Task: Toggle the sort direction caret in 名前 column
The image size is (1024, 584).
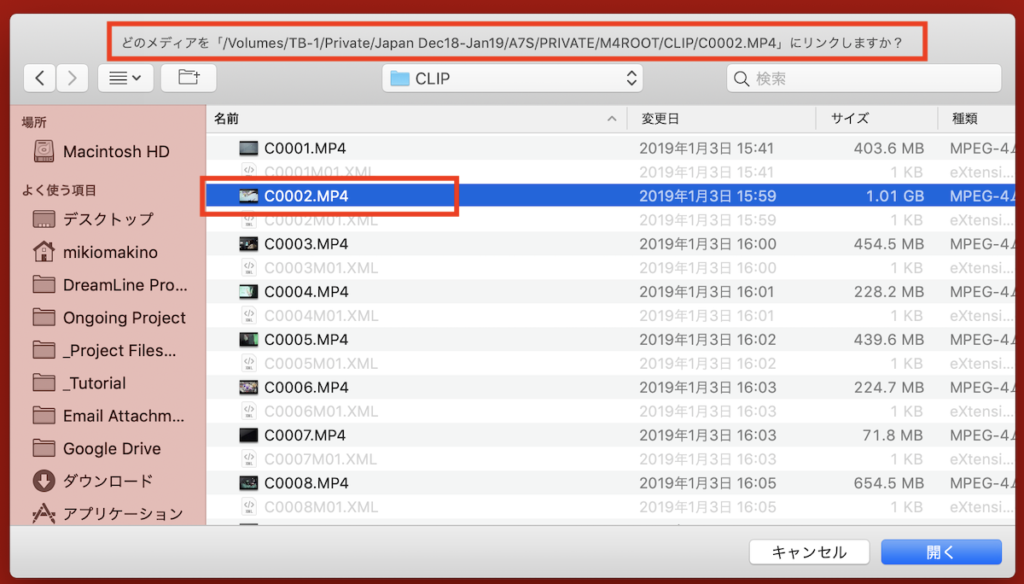Action: click(612, 119)
